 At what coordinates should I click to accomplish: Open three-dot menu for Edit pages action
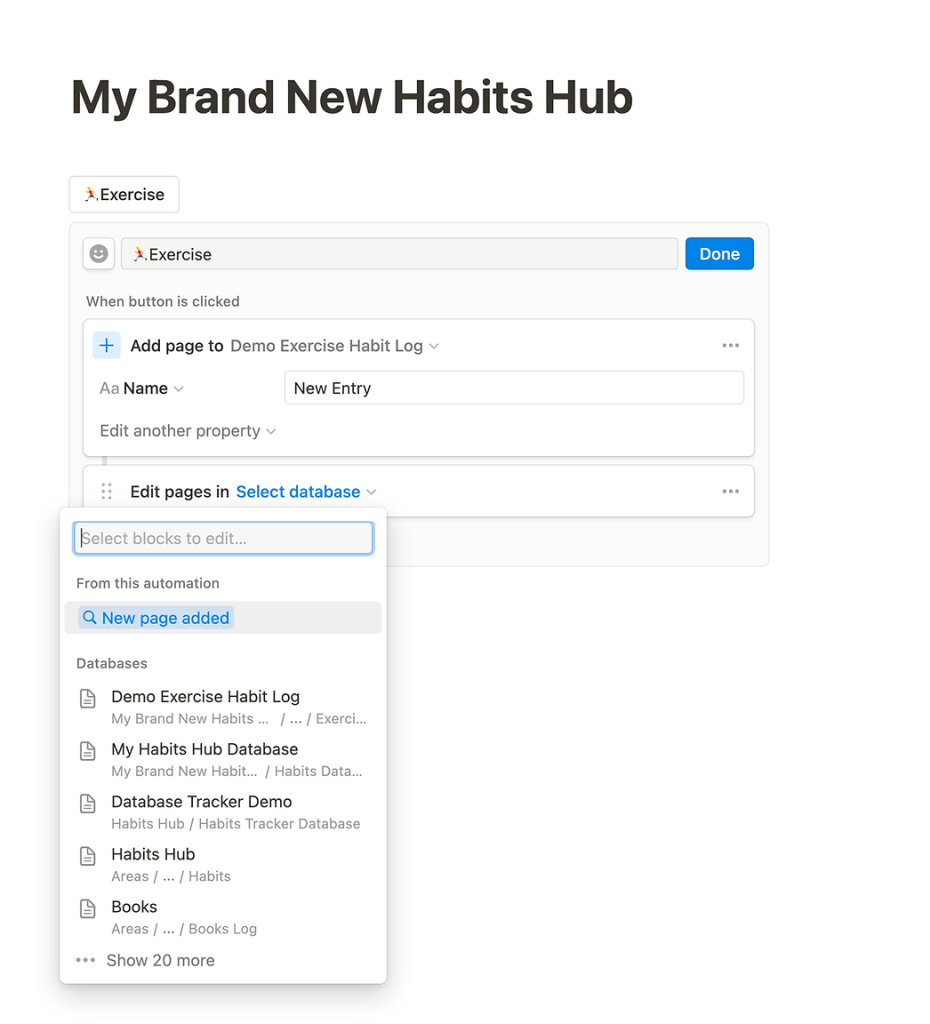click(730, 491)
